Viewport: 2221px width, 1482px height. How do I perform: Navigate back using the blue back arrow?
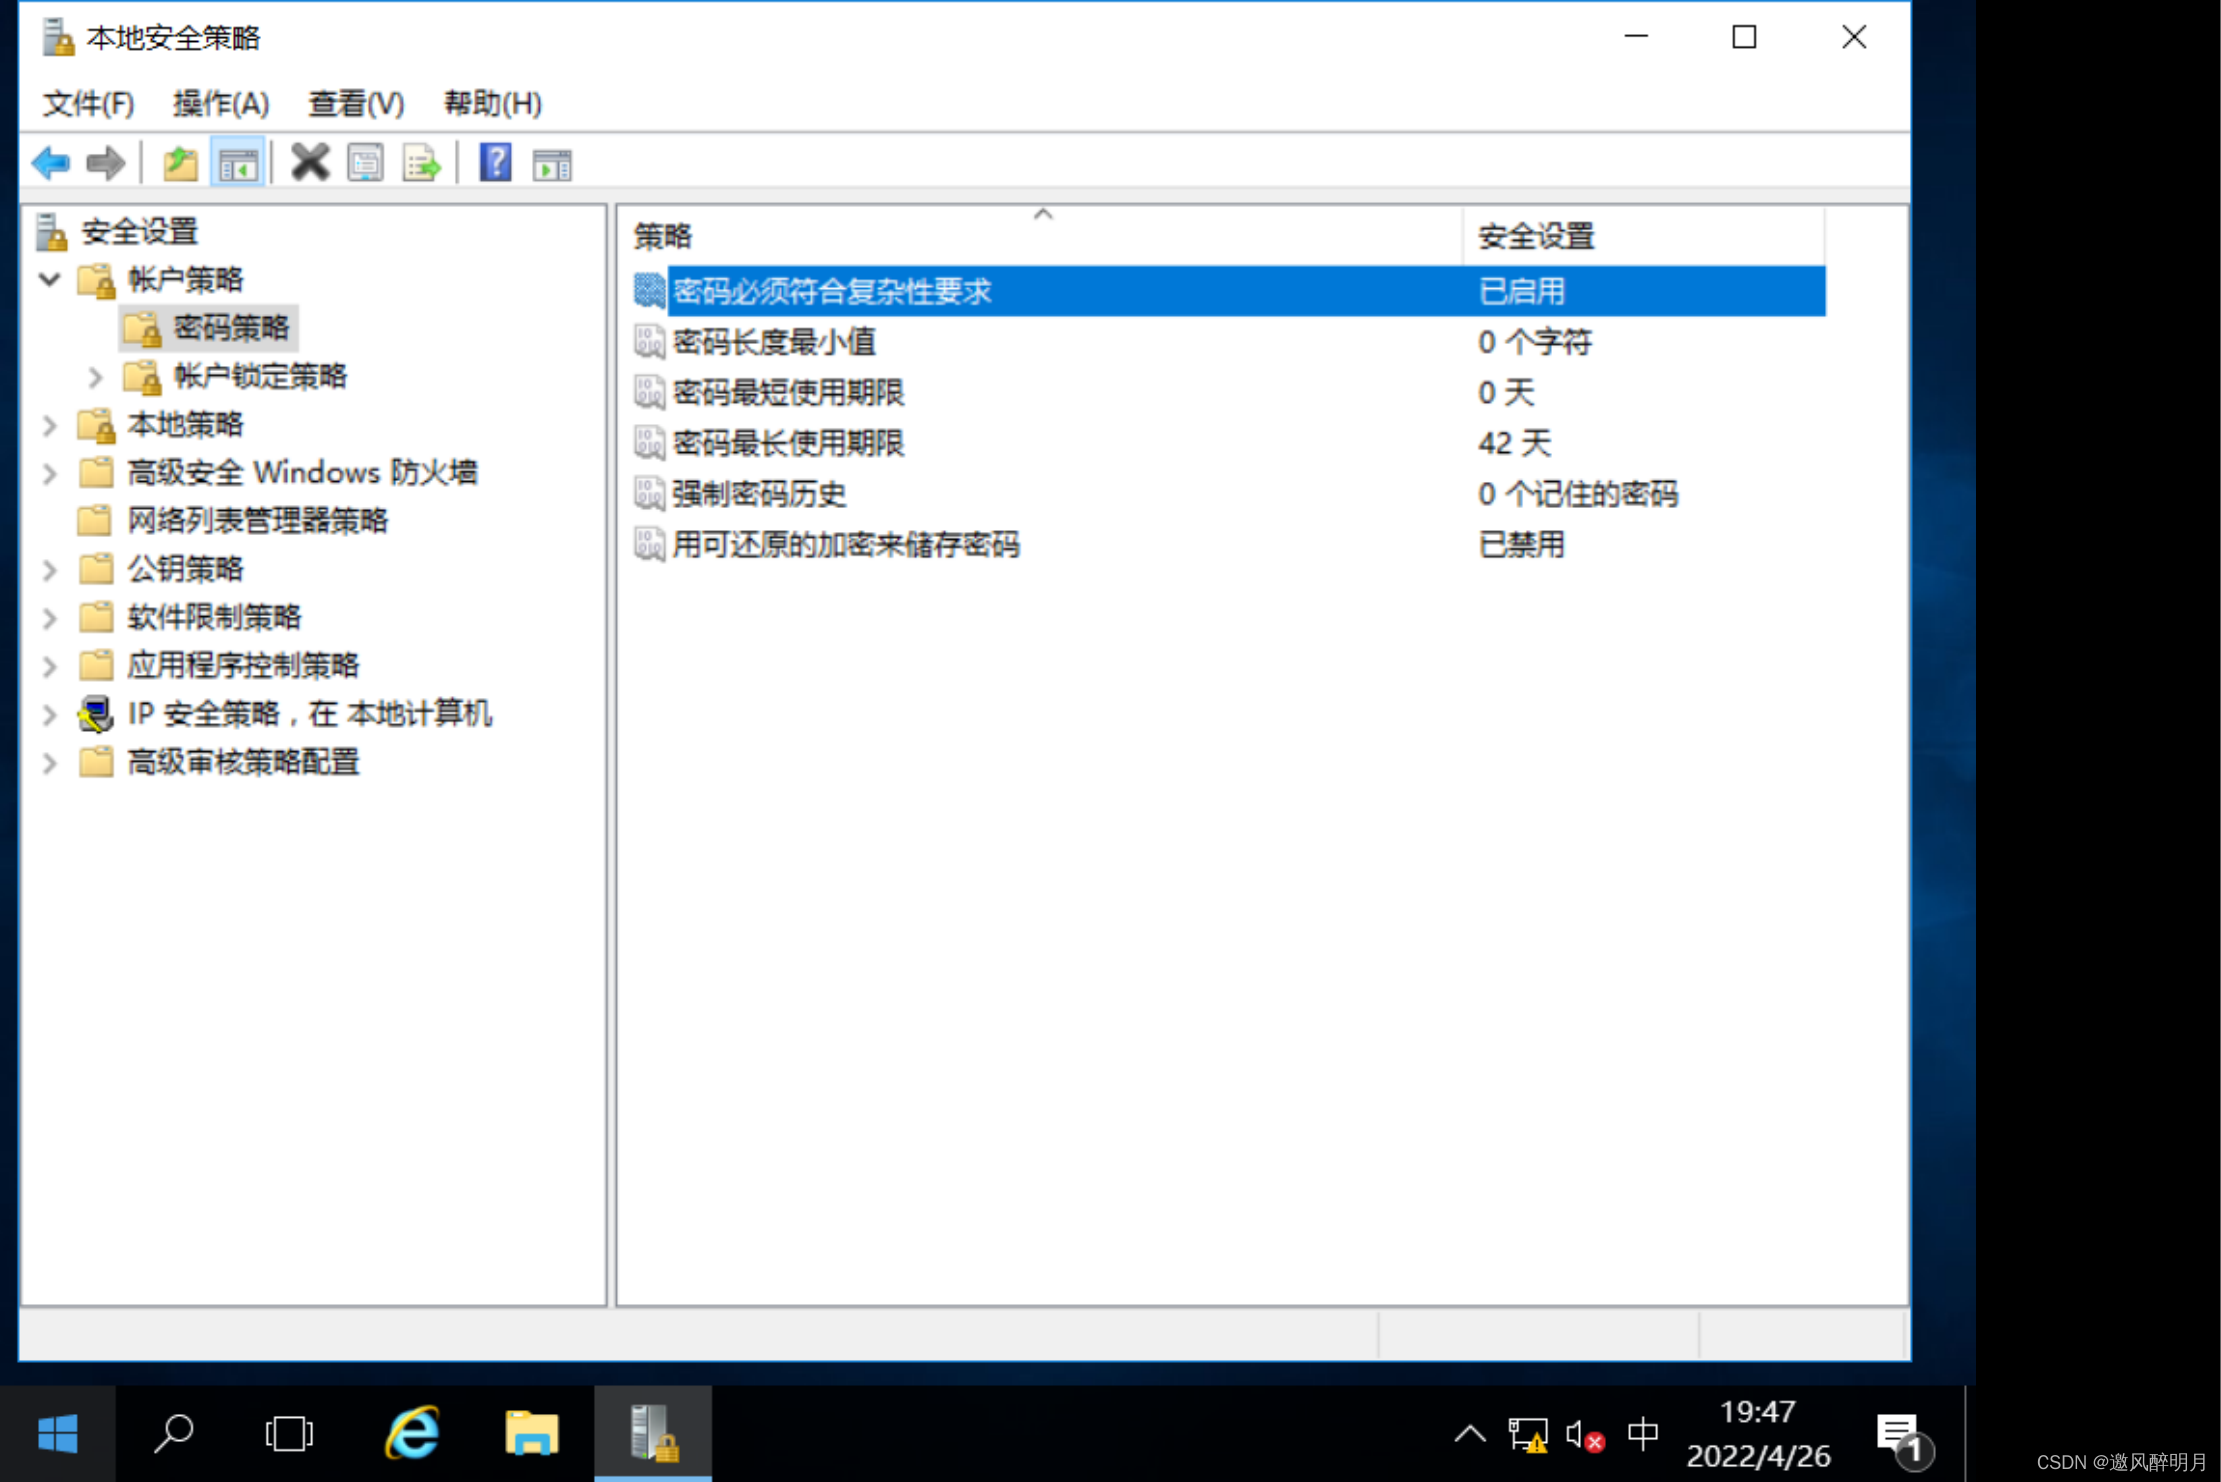pos(51,162)
